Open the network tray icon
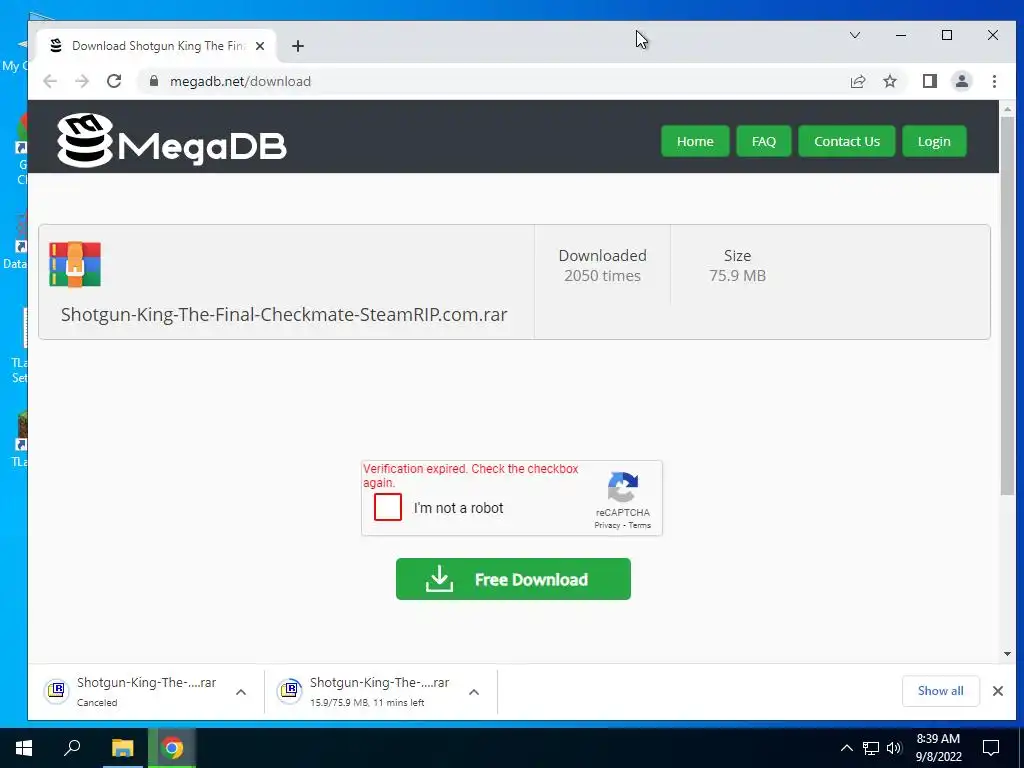The image size is (1024, 768). [x=871, y=748]
